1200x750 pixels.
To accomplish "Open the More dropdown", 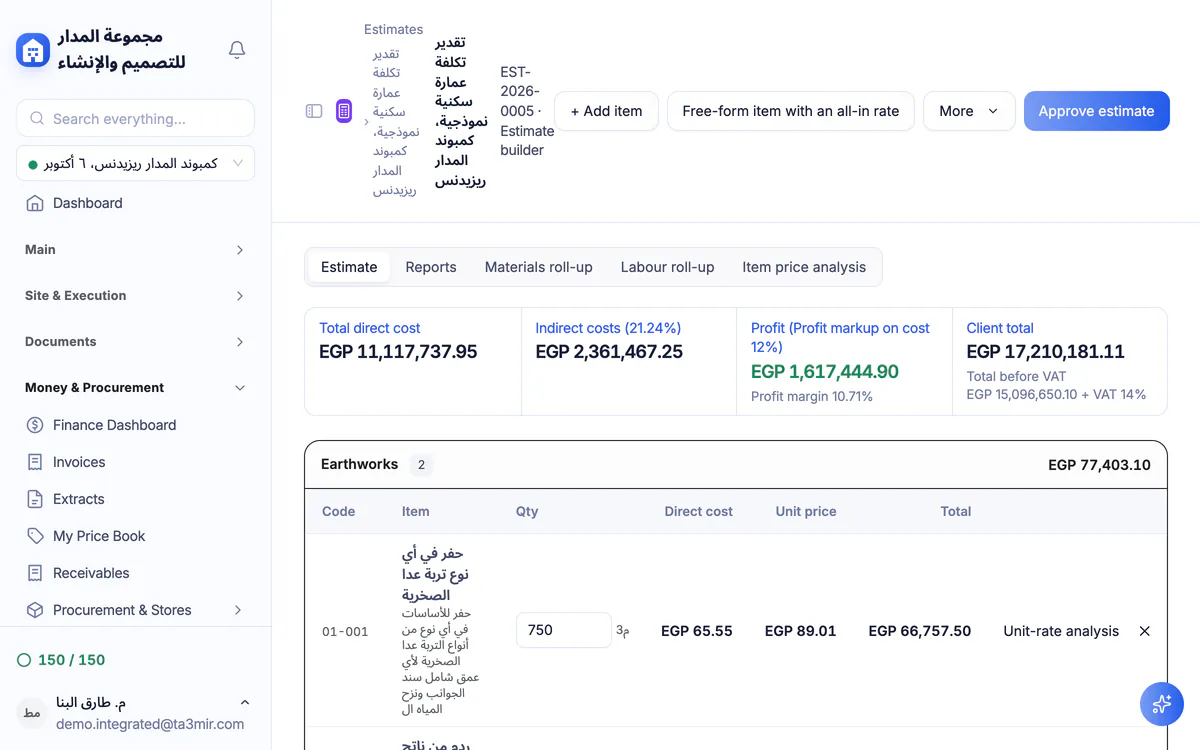I will [x=969, y=111].
